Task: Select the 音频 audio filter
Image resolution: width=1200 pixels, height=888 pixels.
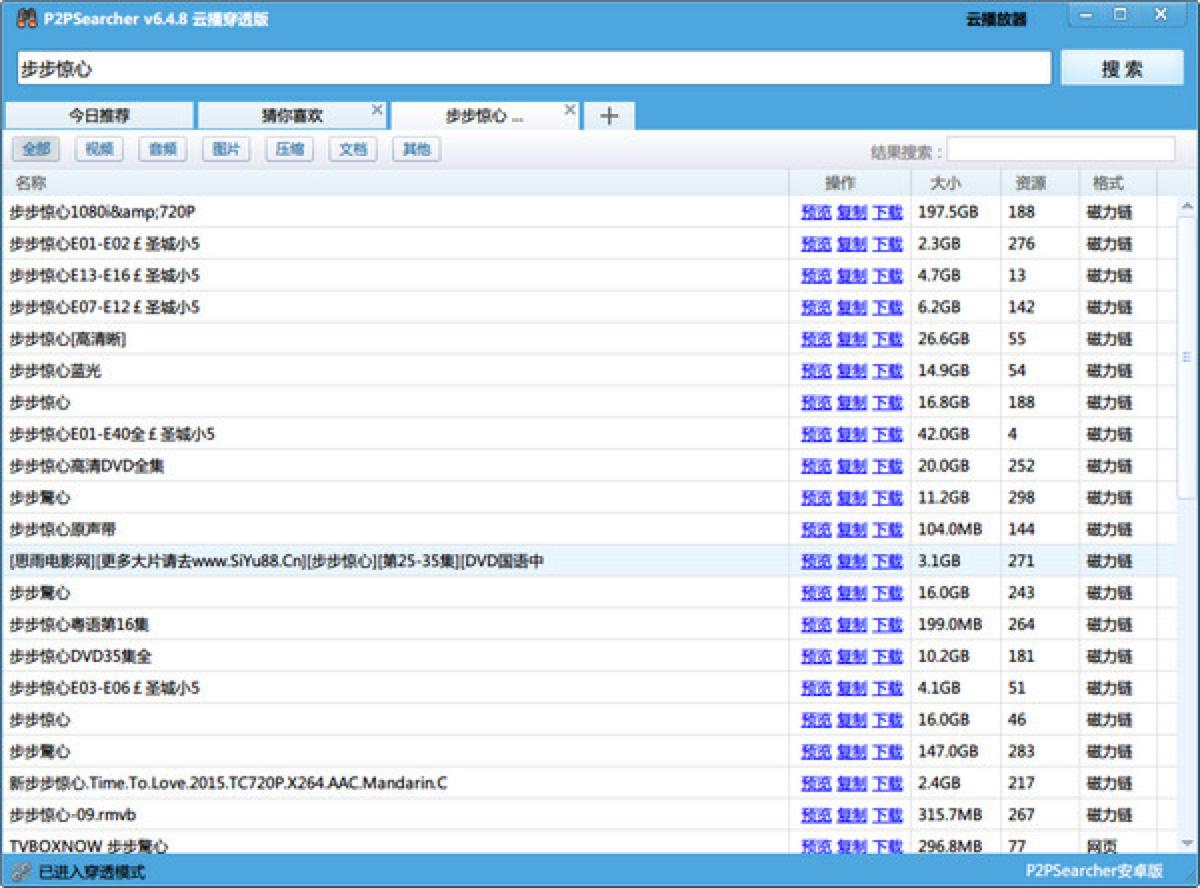Action: pyautogui.click(x=161, y=149)
